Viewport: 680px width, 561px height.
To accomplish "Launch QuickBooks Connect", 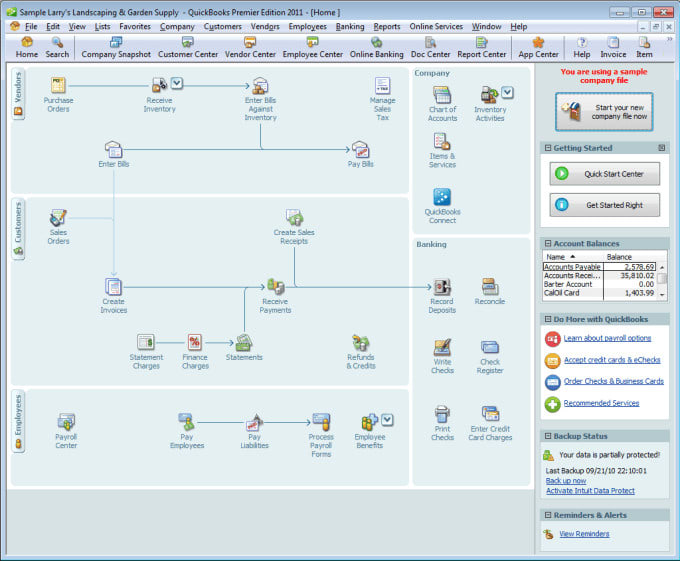I will tap(442, 197).
